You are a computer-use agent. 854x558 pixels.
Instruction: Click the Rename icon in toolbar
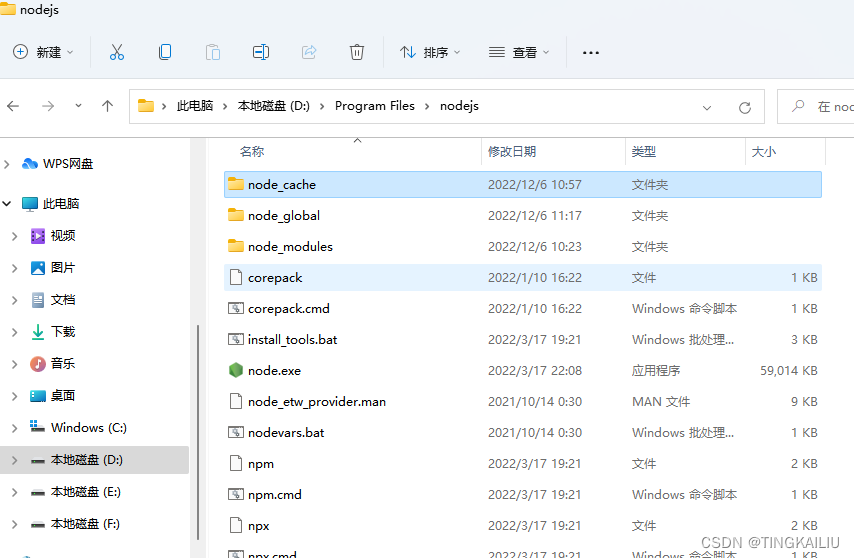click(x=261, y=52)
